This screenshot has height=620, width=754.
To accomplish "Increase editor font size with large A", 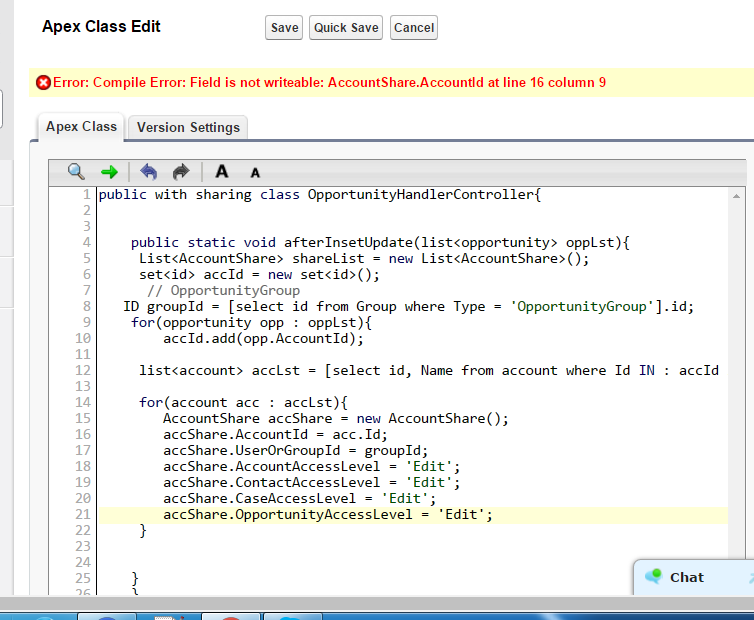I will click(x=222, y=172).
